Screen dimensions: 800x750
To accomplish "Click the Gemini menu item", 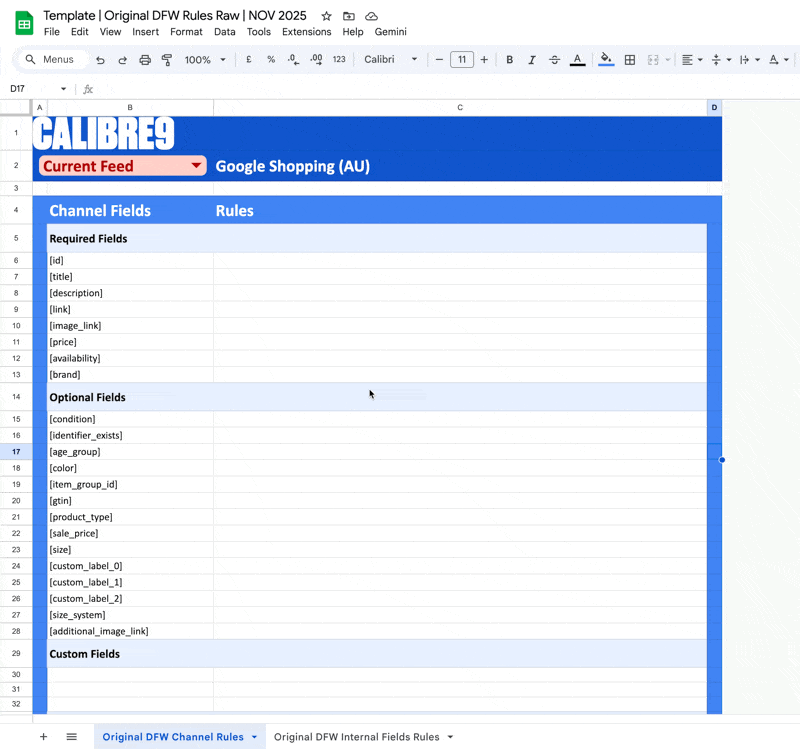I will point(390,32).
